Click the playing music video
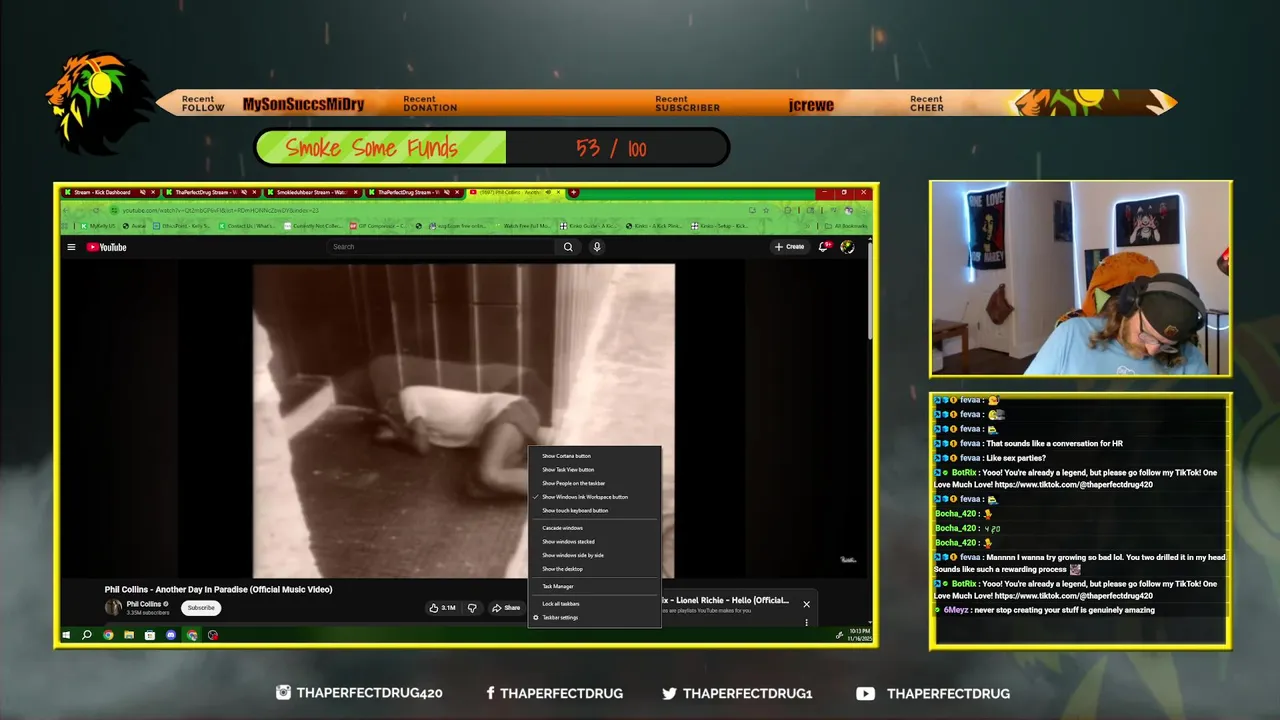The height and width of the screenshot is (720, 1280). (463, 420)
